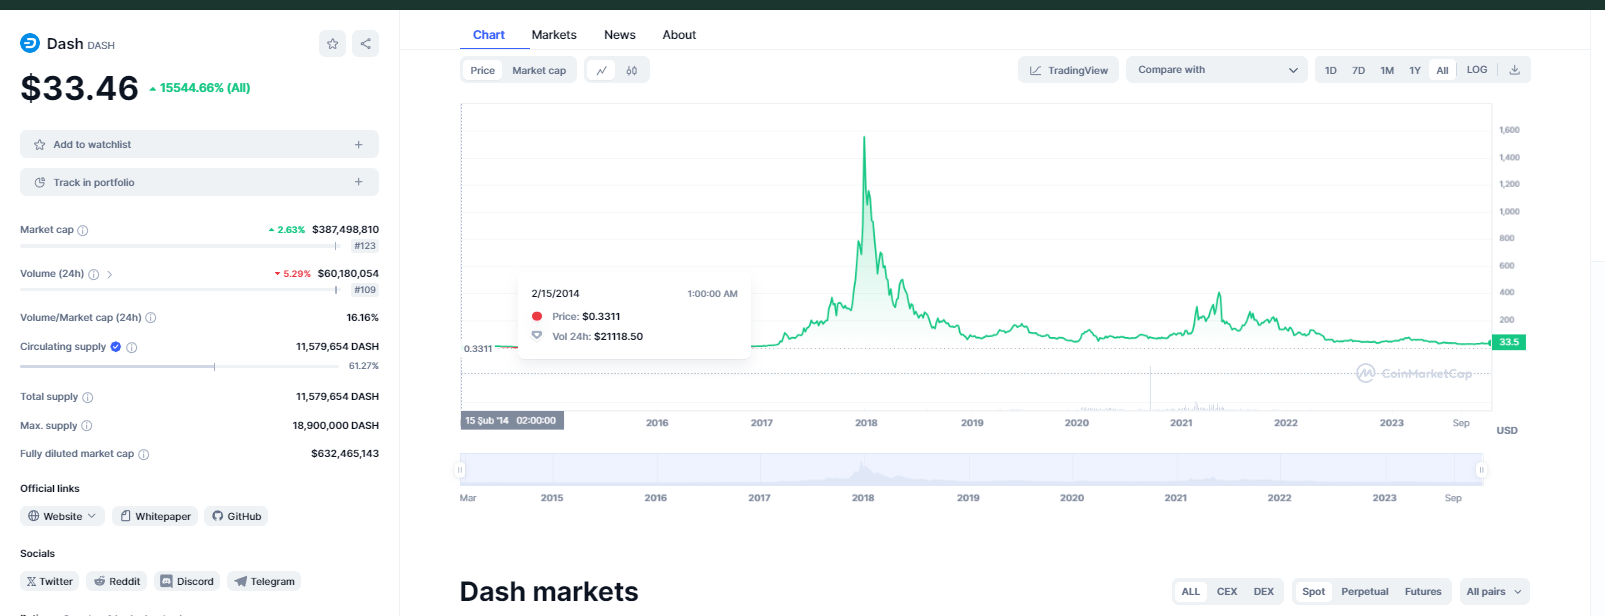
Task: Click the star favorite icon beside Dash
Action: (x=332, y=44)
